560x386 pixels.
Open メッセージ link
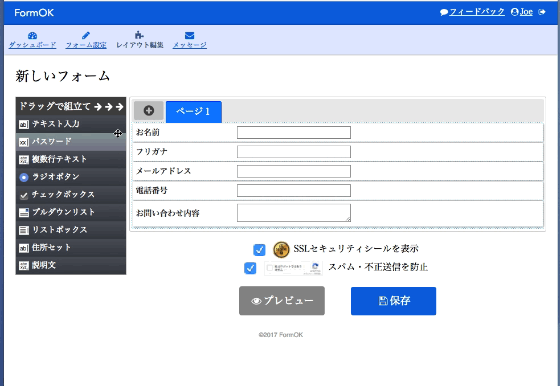[x=190, y=45]
